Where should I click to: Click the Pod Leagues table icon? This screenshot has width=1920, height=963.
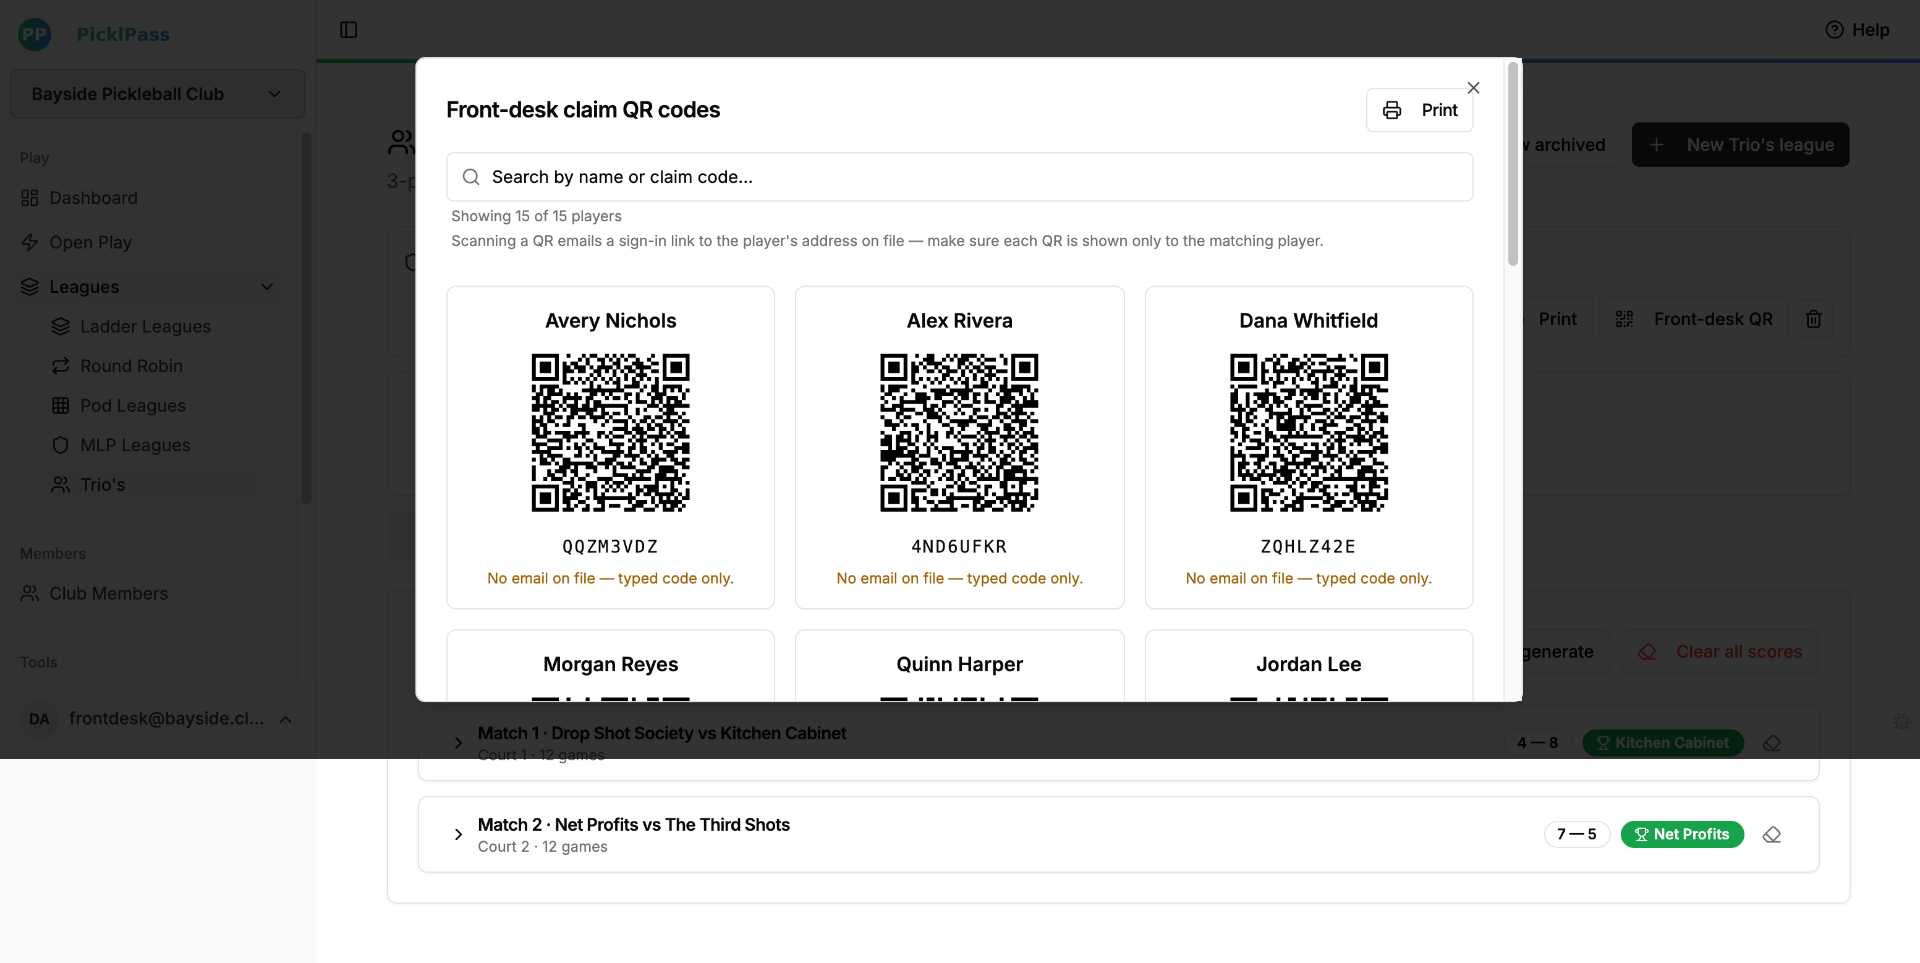[x=61, y=405]
